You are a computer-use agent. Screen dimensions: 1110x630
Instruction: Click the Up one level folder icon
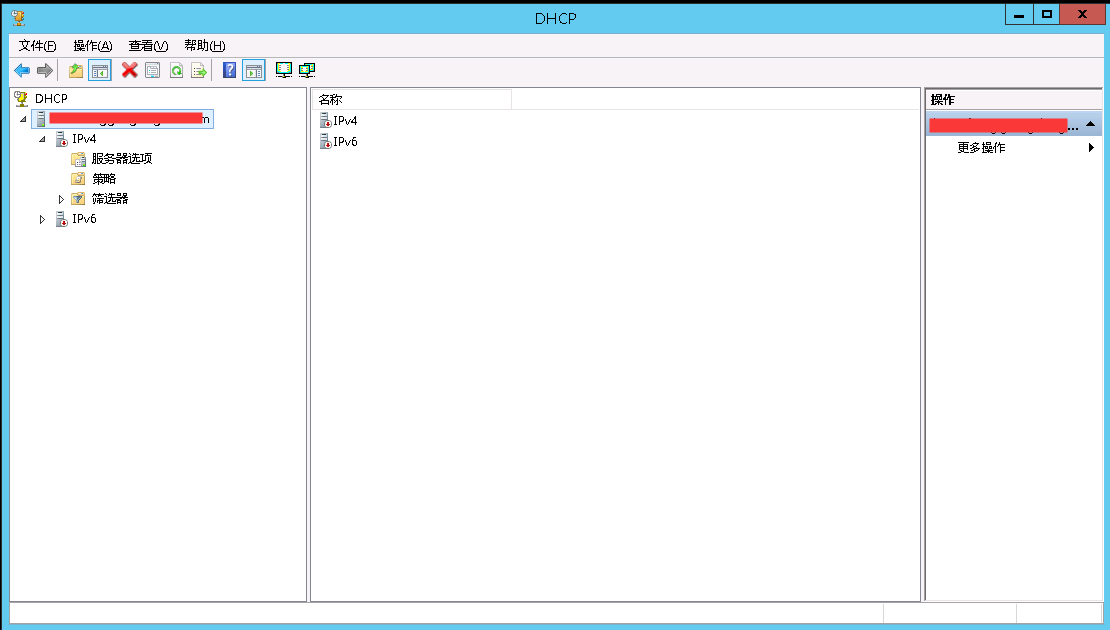pyautogui.click(x=76, y=70)
